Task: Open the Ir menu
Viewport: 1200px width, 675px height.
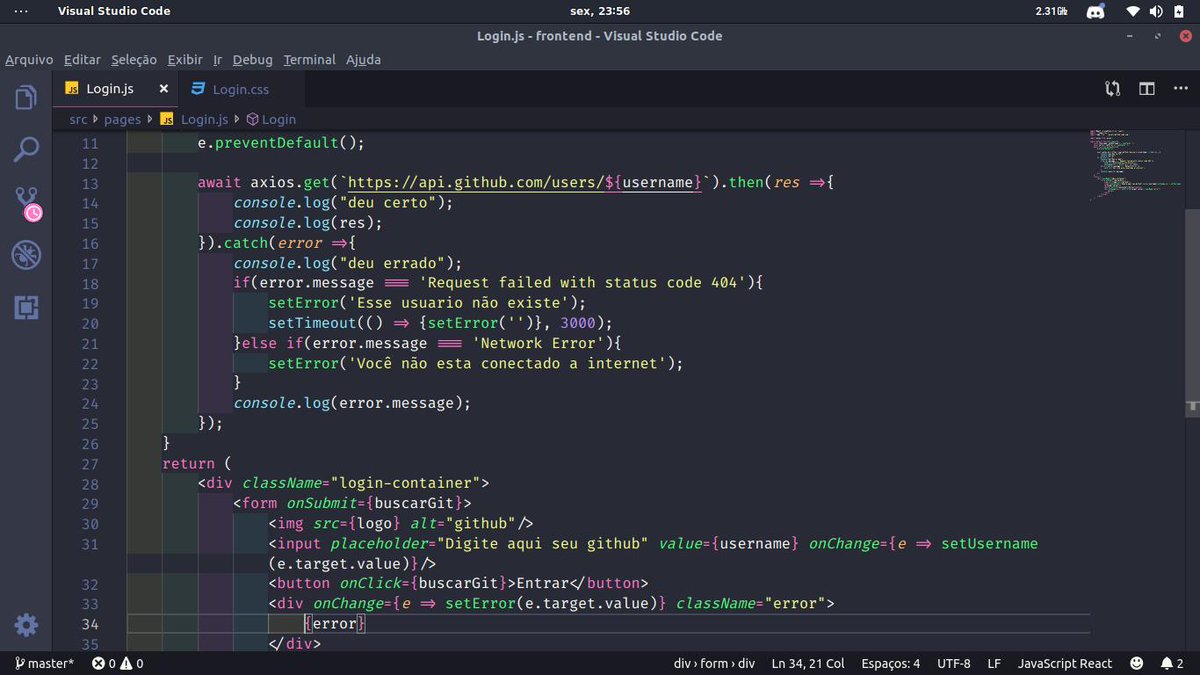Action: click(217, 59)
